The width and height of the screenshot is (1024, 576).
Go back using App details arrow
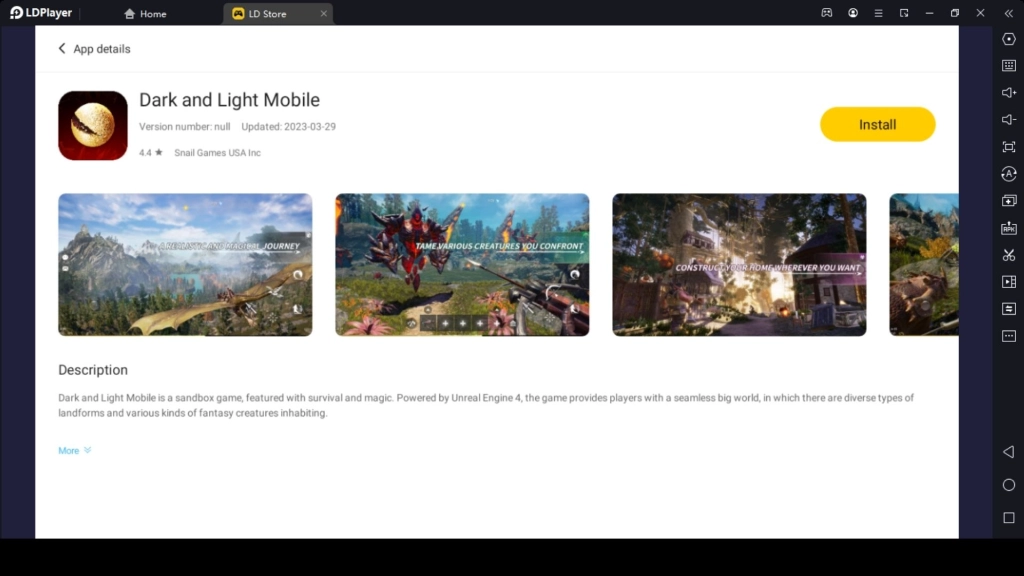click(x=62, y=48)
